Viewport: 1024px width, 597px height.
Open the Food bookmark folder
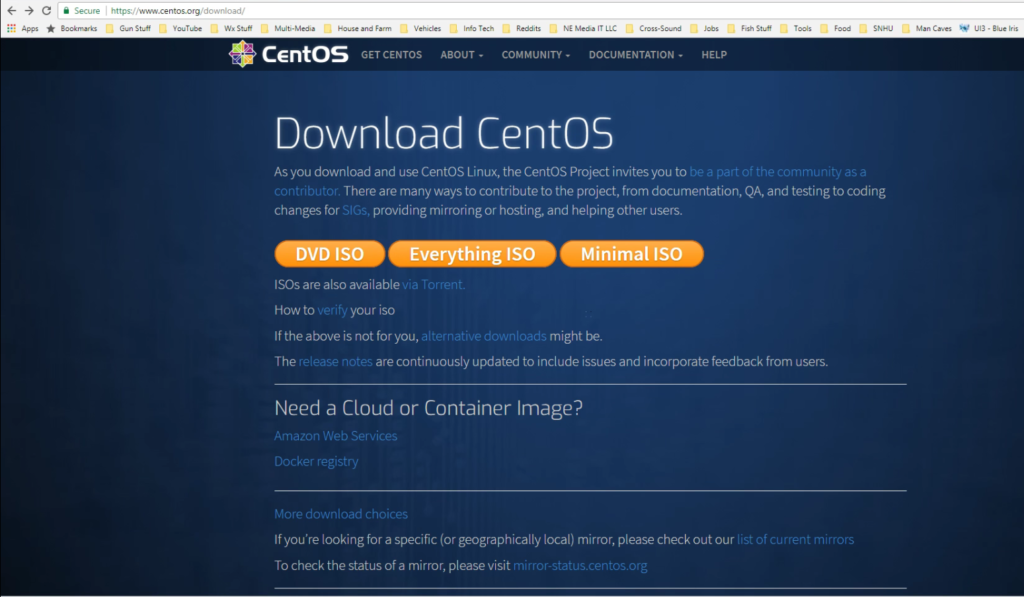point(836,28)
